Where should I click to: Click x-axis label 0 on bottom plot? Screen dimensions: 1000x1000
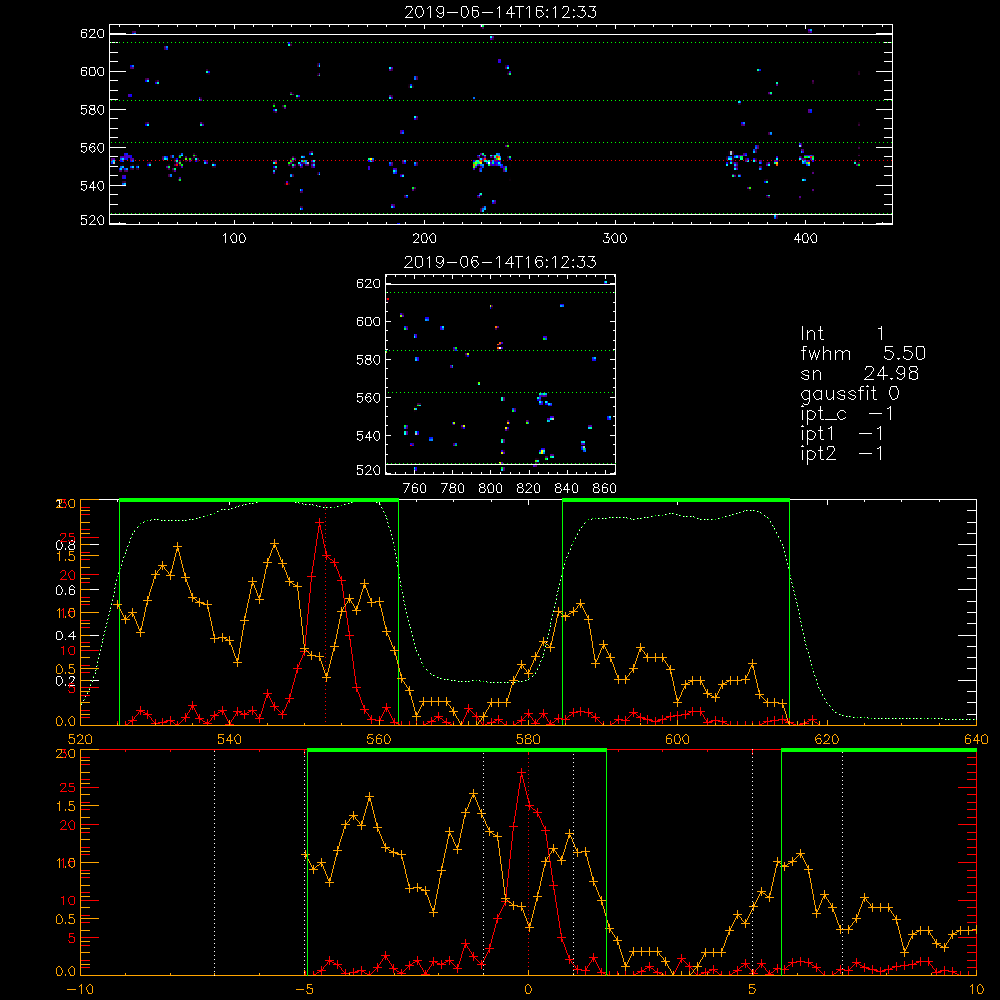point(528,989)
